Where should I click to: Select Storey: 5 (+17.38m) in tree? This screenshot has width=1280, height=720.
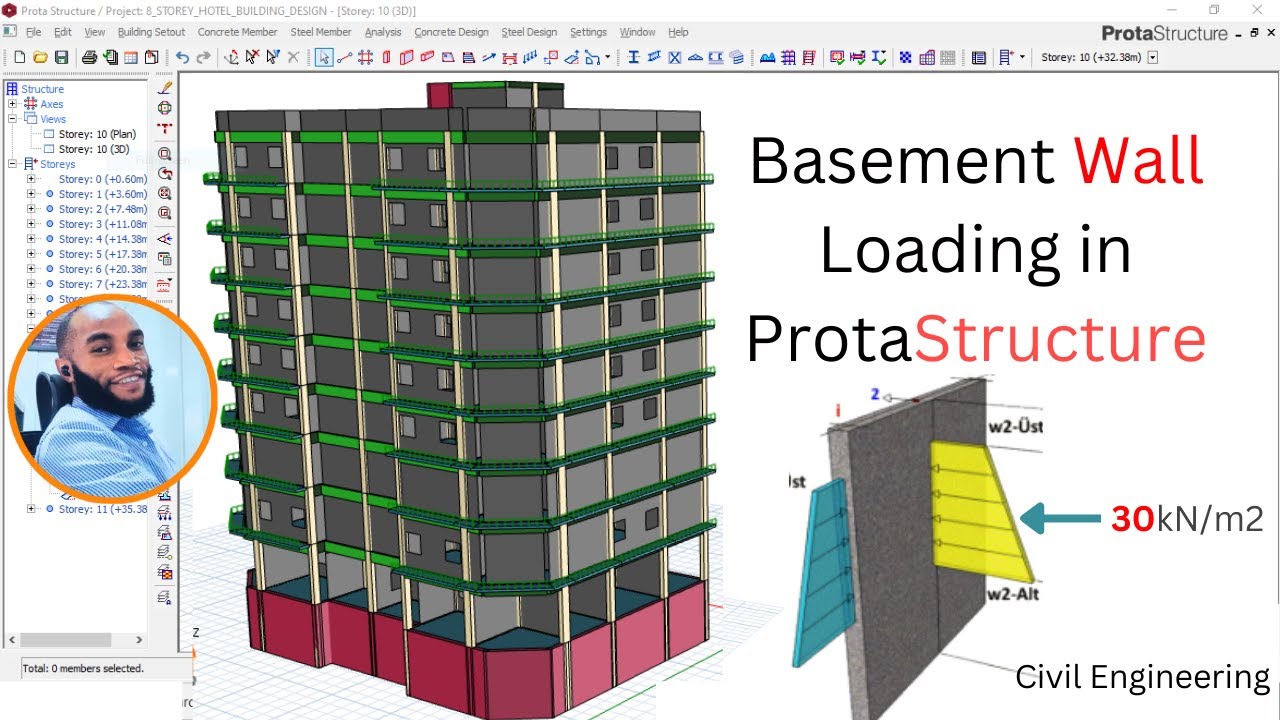[x=102, y=254]
